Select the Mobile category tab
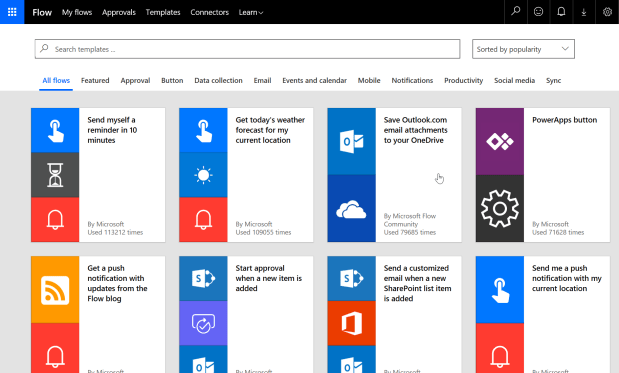619x373 pixels. pos(369,81)
